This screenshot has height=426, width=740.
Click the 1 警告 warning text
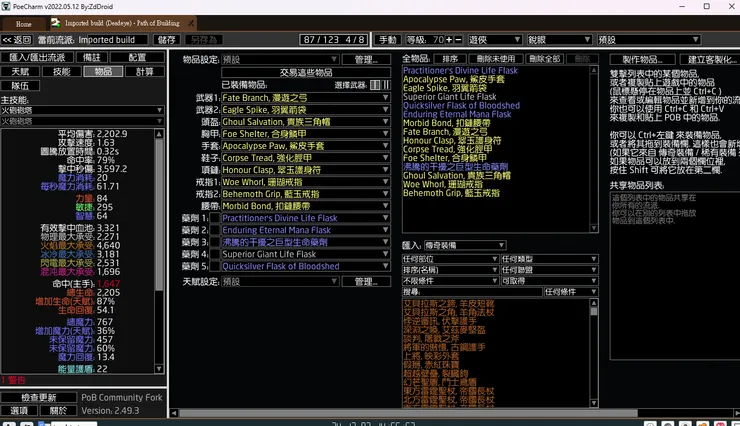coord(13,380)
